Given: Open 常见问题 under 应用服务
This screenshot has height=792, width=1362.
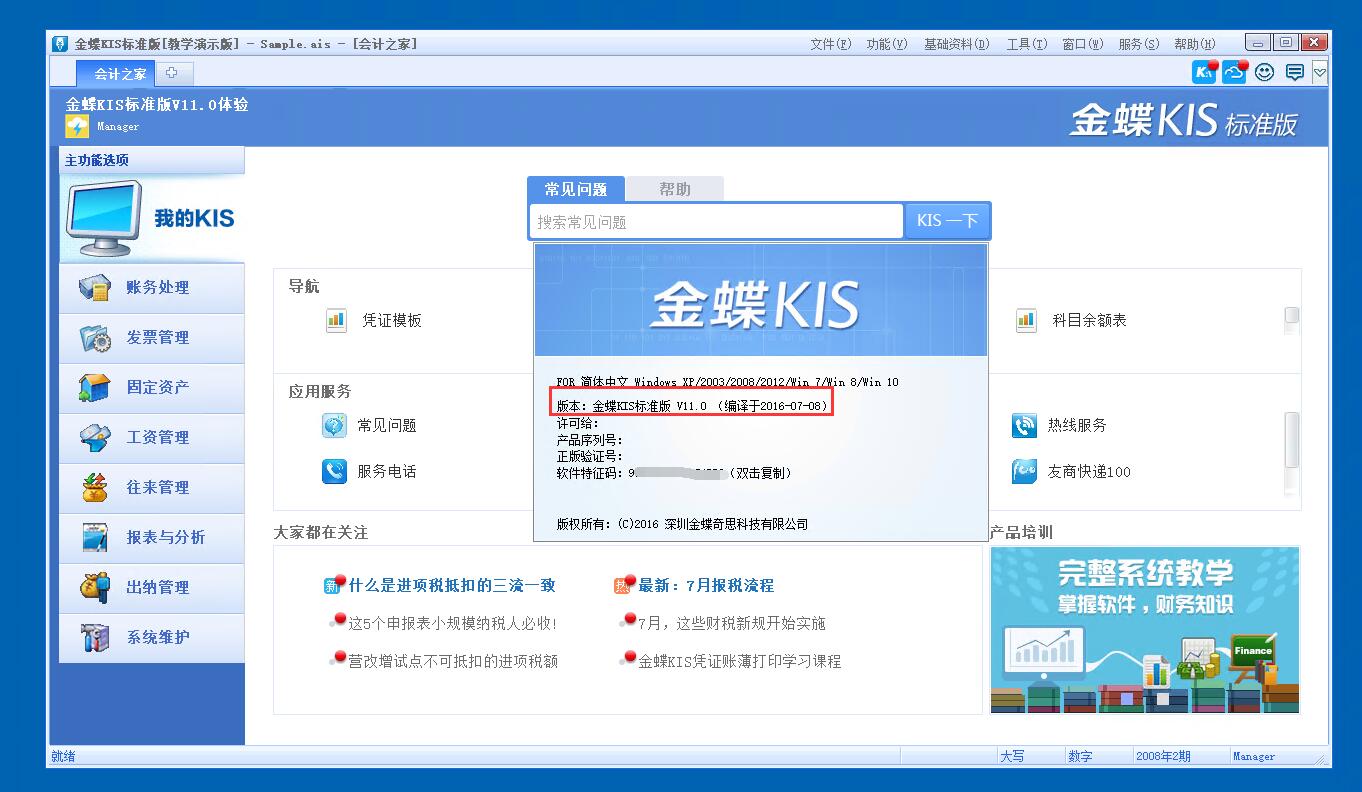Looking at the screenshot, I should click(x=387, y=426).
